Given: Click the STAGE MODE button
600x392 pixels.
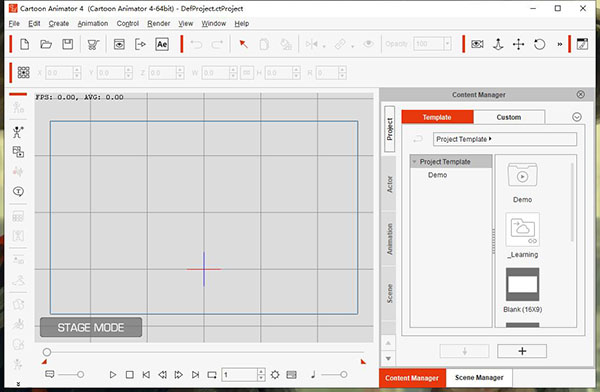Looking at the screenshot, I should (91, 327).
